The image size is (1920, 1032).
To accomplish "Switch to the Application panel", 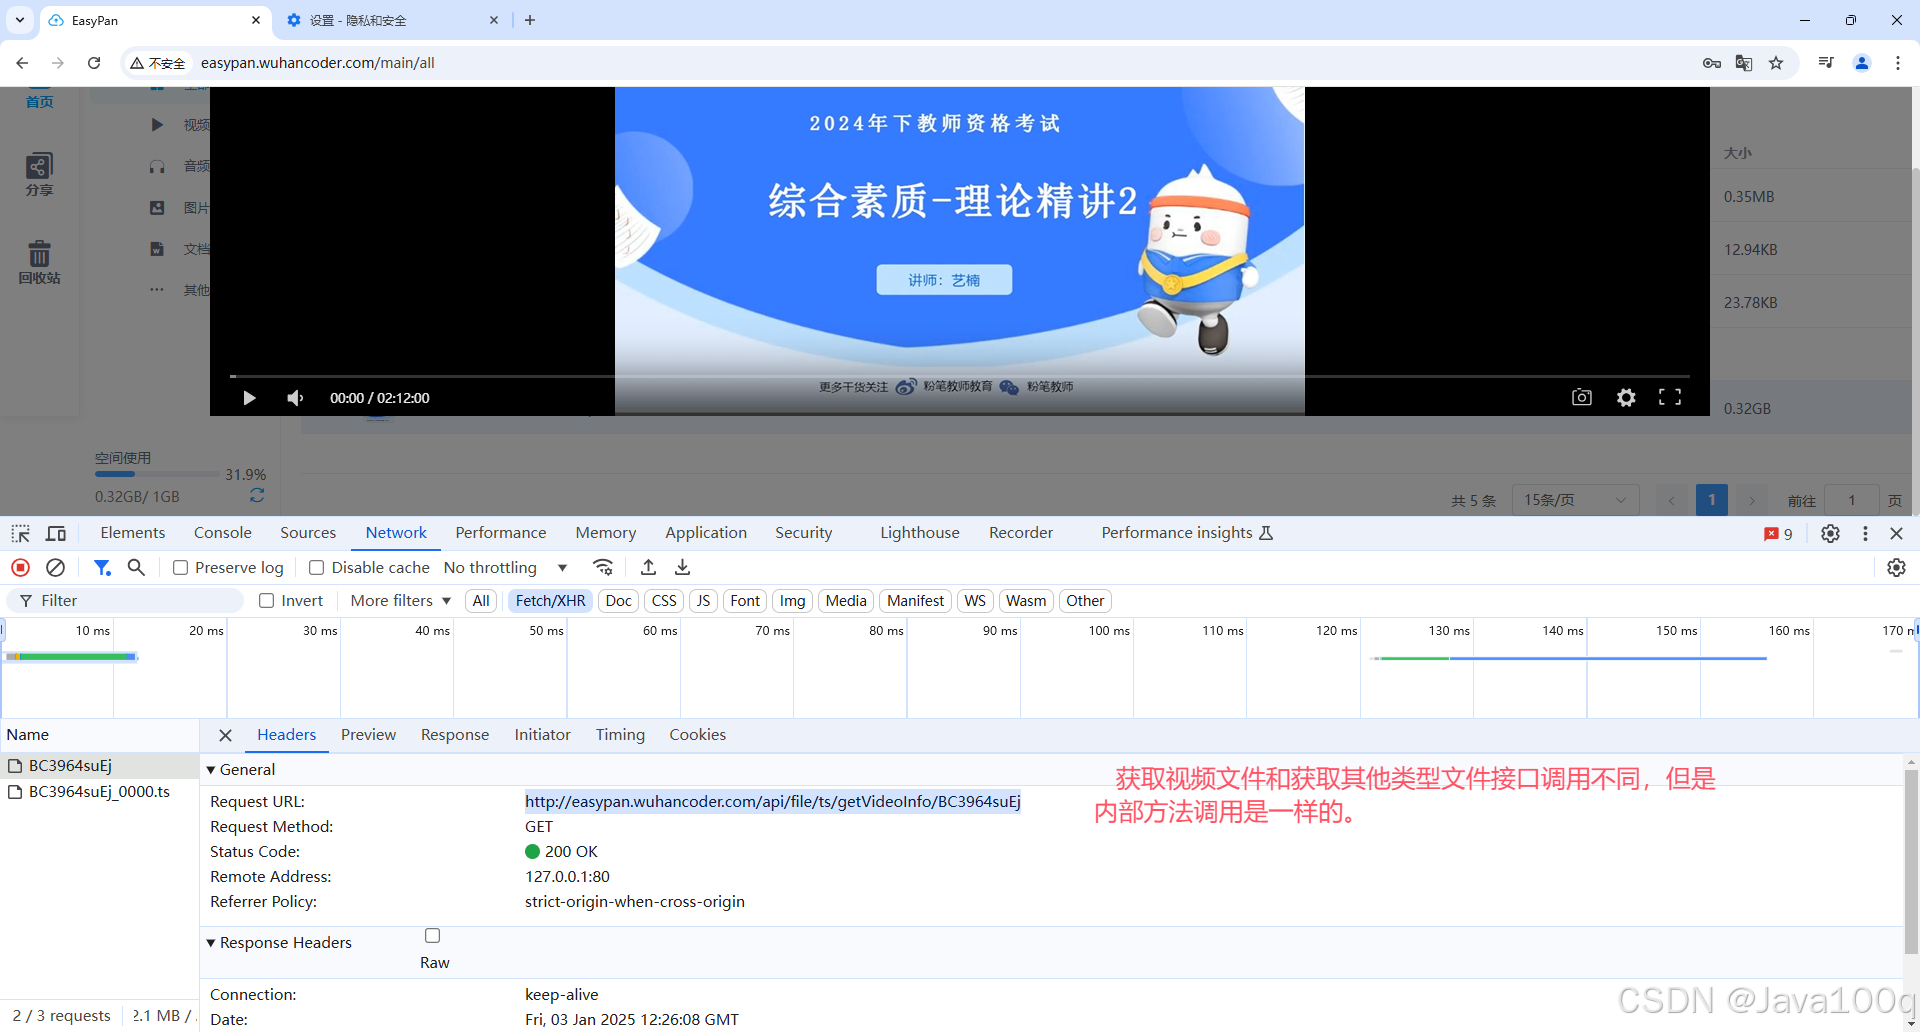I will 706,533.
